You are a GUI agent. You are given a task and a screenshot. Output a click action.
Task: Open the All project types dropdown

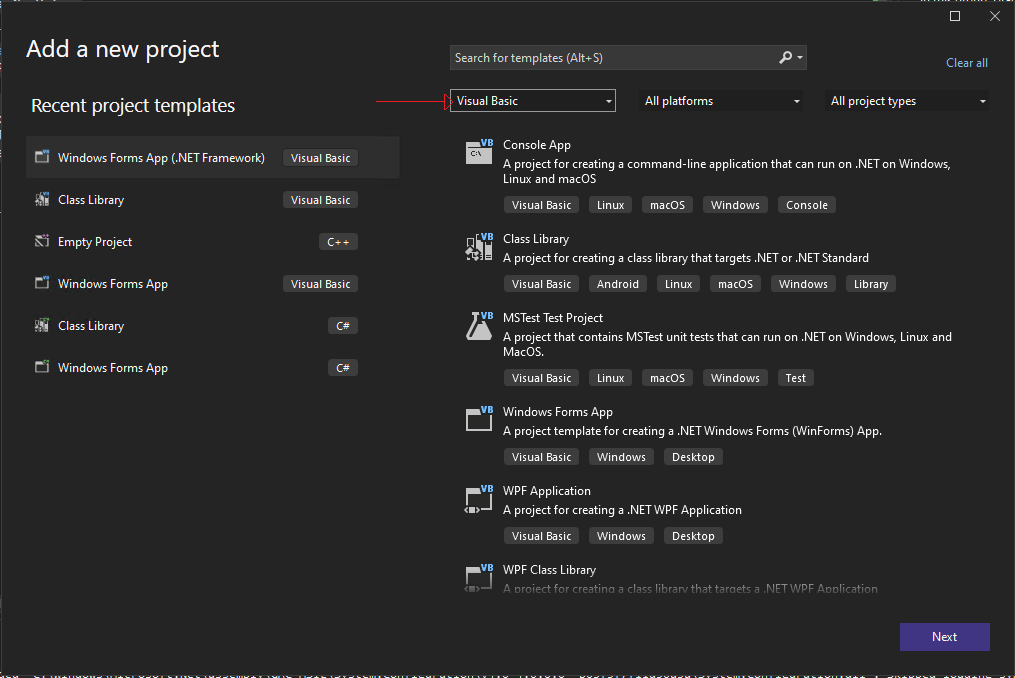click(905, 100)
